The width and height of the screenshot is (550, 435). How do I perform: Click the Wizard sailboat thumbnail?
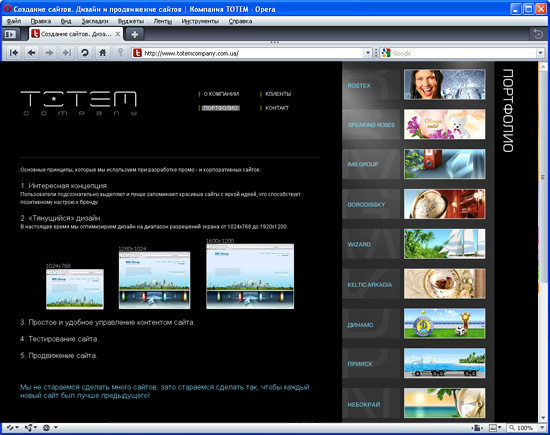(x=444, y=244)
